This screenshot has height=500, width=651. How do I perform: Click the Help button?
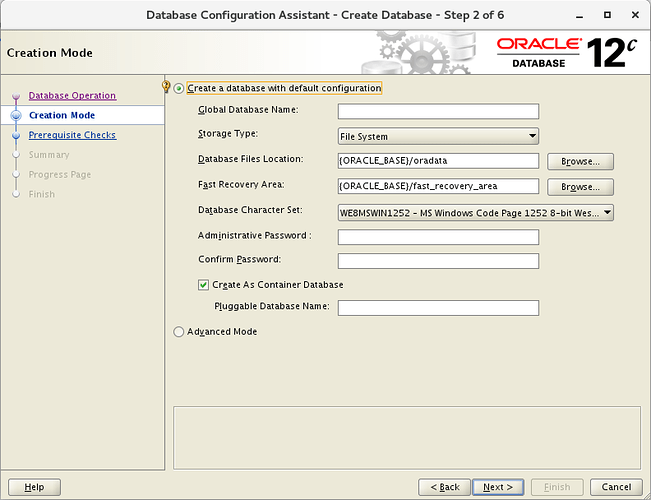(34, 487)
